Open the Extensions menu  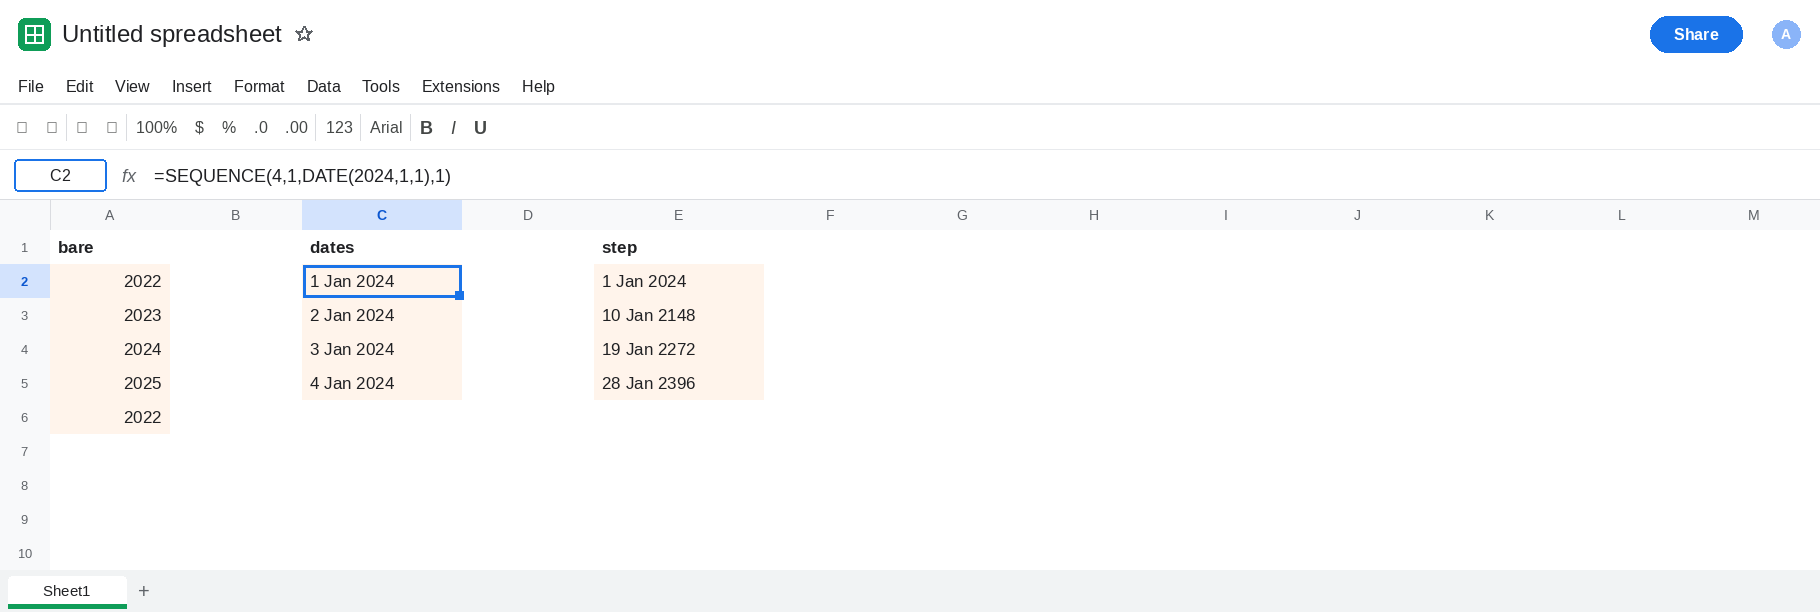[x=460, y=87]
